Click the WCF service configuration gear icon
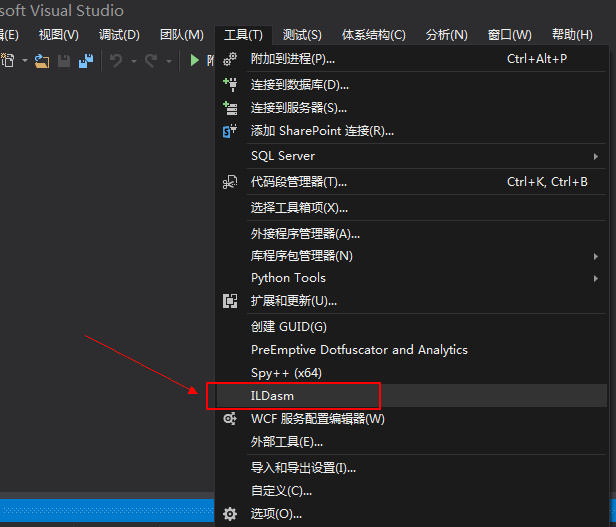Viewport: 616px width, 527px height. tap(230, 419)
